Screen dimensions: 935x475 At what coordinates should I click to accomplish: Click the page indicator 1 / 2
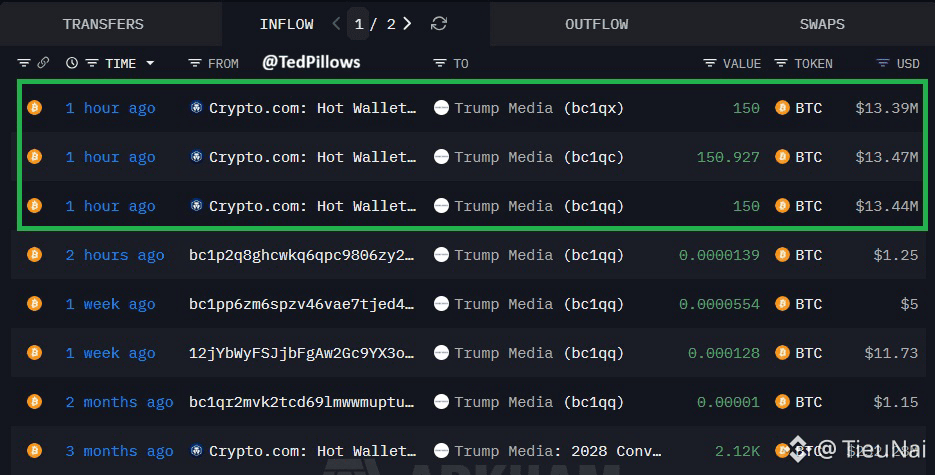click(374, 24)
